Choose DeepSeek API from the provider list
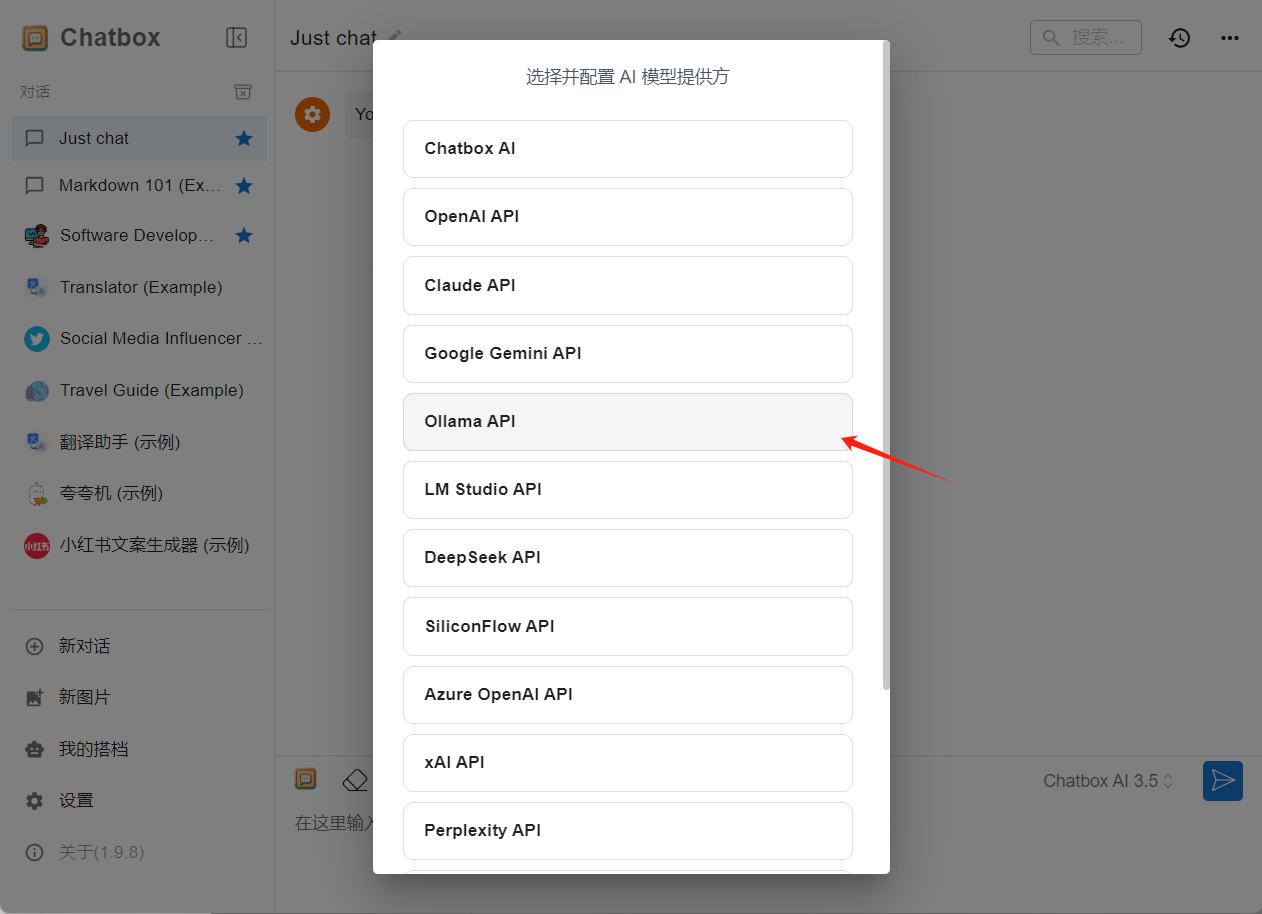This screenshot has height=914, width=1262. [x=628, y=558]
